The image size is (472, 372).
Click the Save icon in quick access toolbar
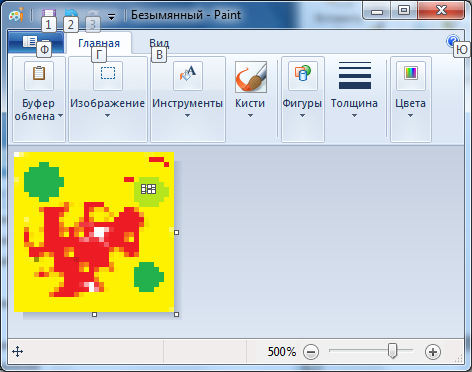[48, 14]
